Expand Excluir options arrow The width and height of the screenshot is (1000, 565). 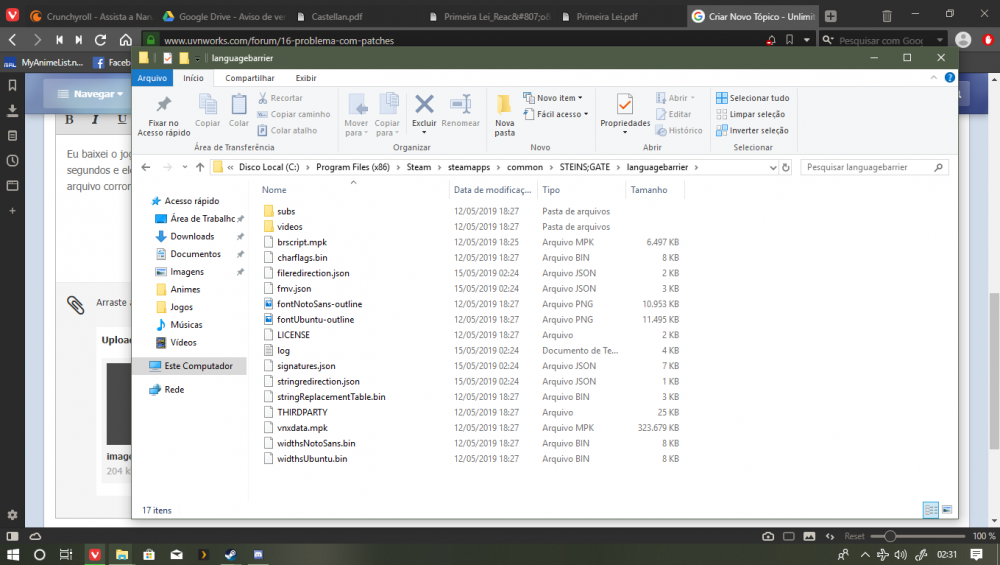coord(424,133)
